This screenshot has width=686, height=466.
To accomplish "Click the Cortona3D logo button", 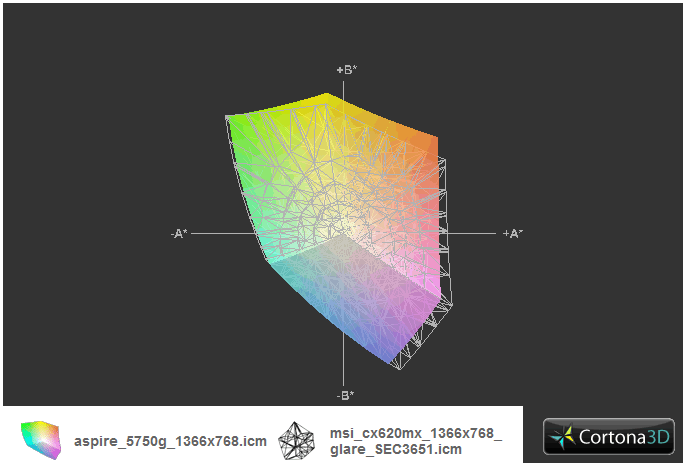I will pos(609,436).
